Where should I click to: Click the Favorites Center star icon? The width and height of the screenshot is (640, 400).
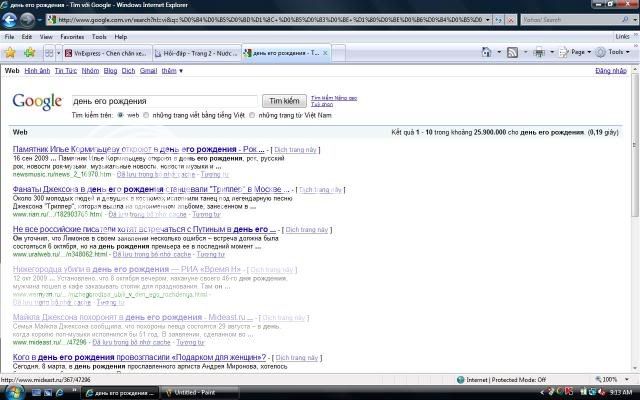(10, 52)
